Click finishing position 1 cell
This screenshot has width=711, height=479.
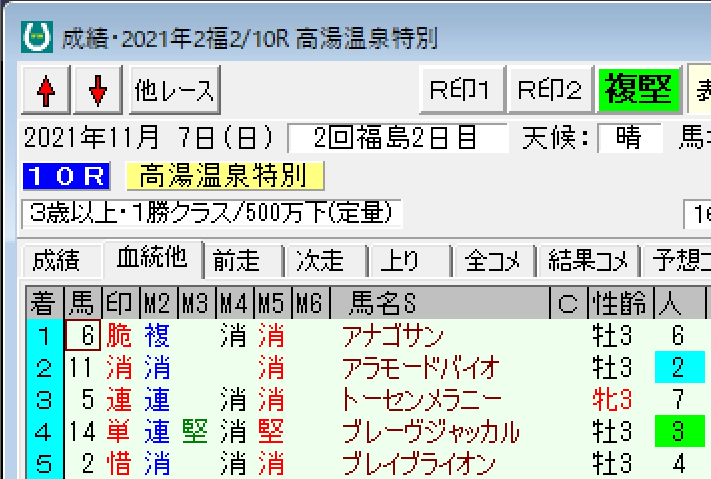pos(45,336)
